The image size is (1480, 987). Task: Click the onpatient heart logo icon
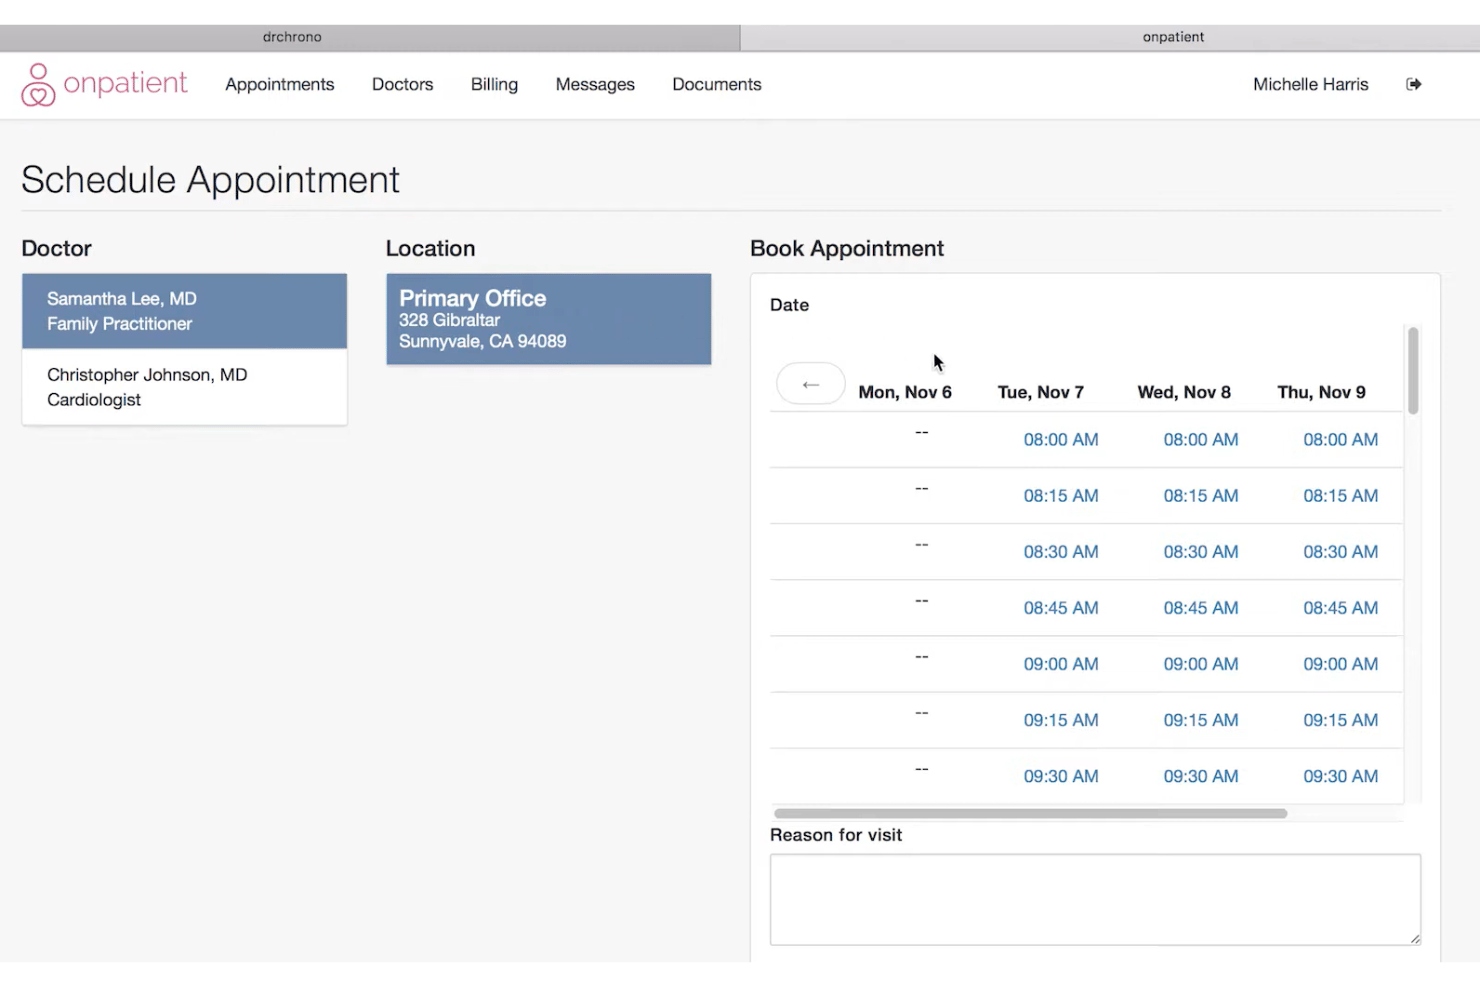point(38,85)
